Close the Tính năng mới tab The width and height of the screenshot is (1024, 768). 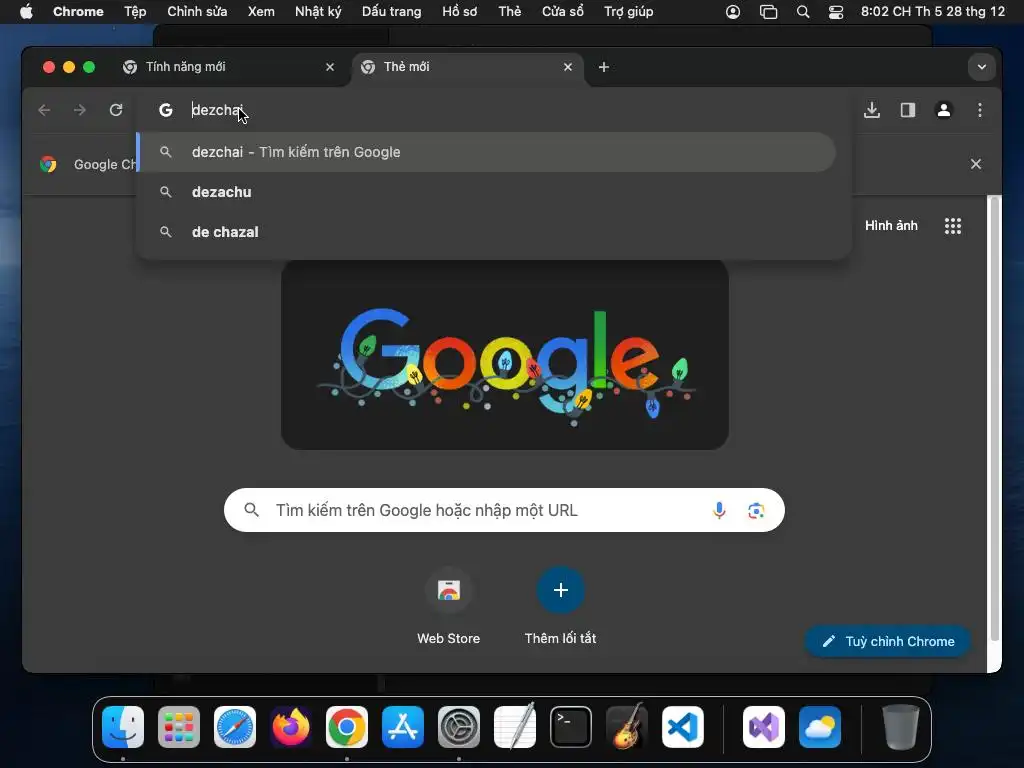(330, 67)
